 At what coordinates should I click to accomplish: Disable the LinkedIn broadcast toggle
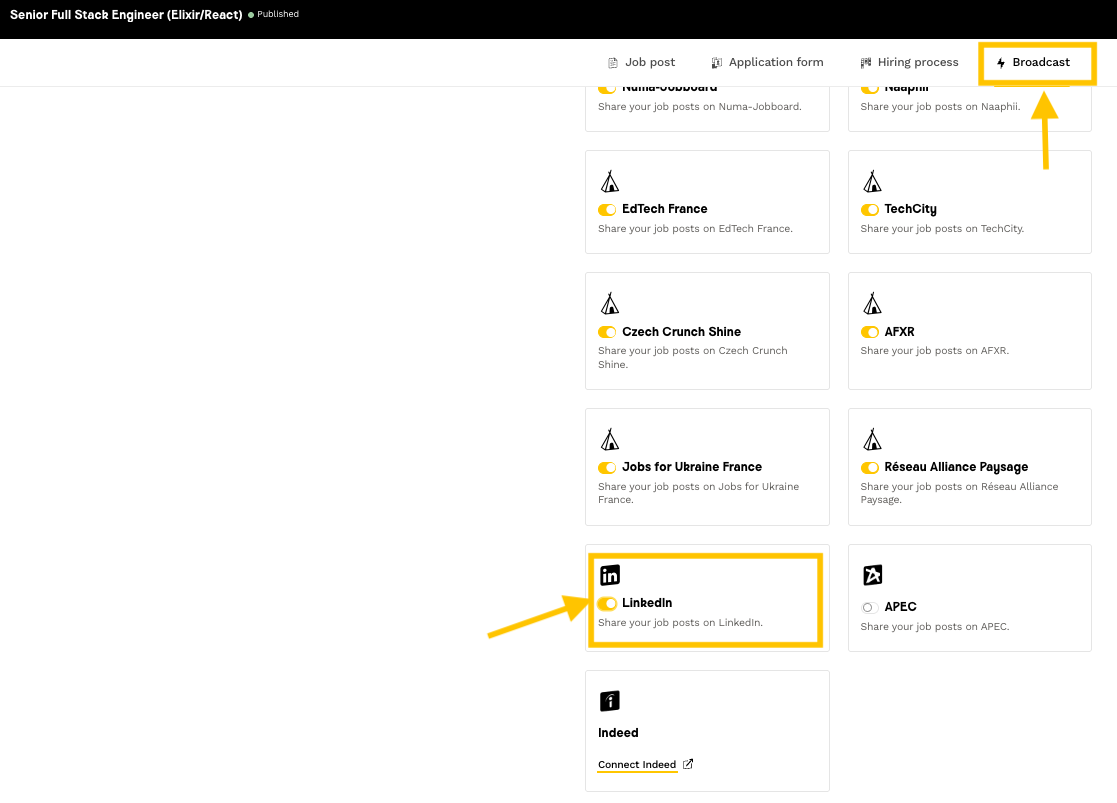pos(607,603)
